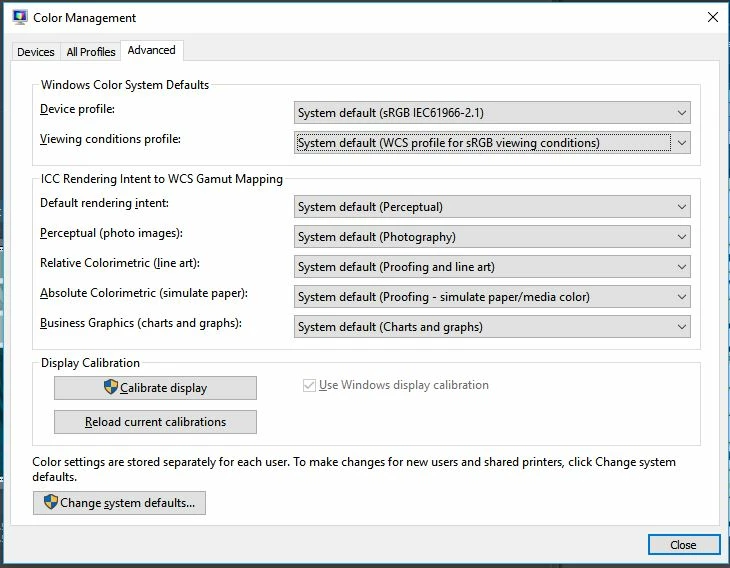Click the Reload current calibrations button
Viewport: 730px width, 568px height.
pos(155,422)
